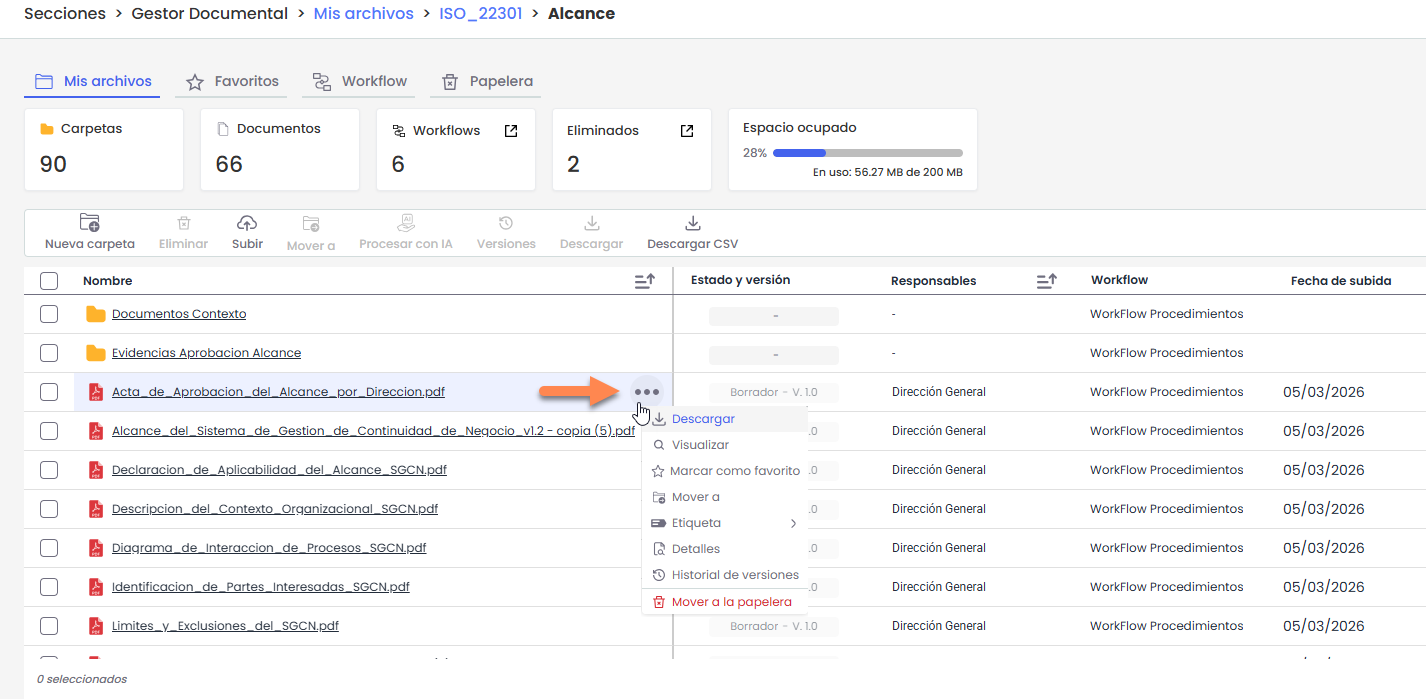Click three-dots menu for Acta_de_Aprobacion file
The image size is (1426, 699).
point(647,392)
